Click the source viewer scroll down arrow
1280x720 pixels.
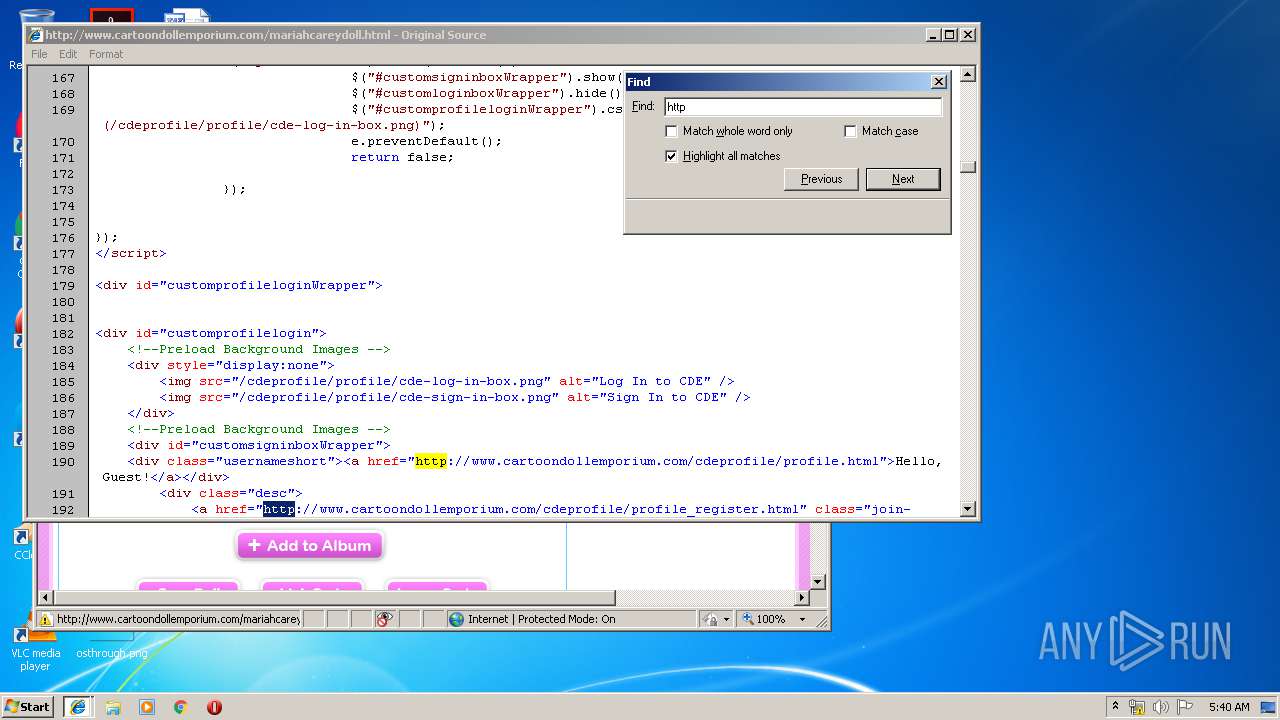[x=967, y=509]
